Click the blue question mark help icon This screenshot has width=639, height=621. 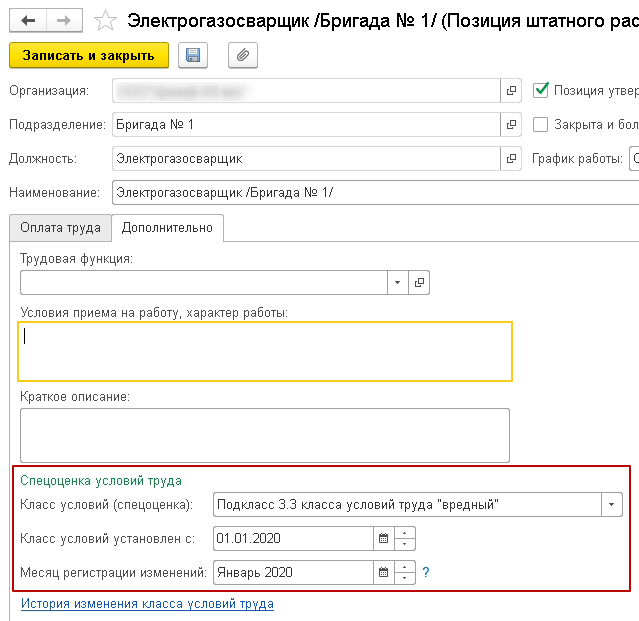tap(426, 573)
